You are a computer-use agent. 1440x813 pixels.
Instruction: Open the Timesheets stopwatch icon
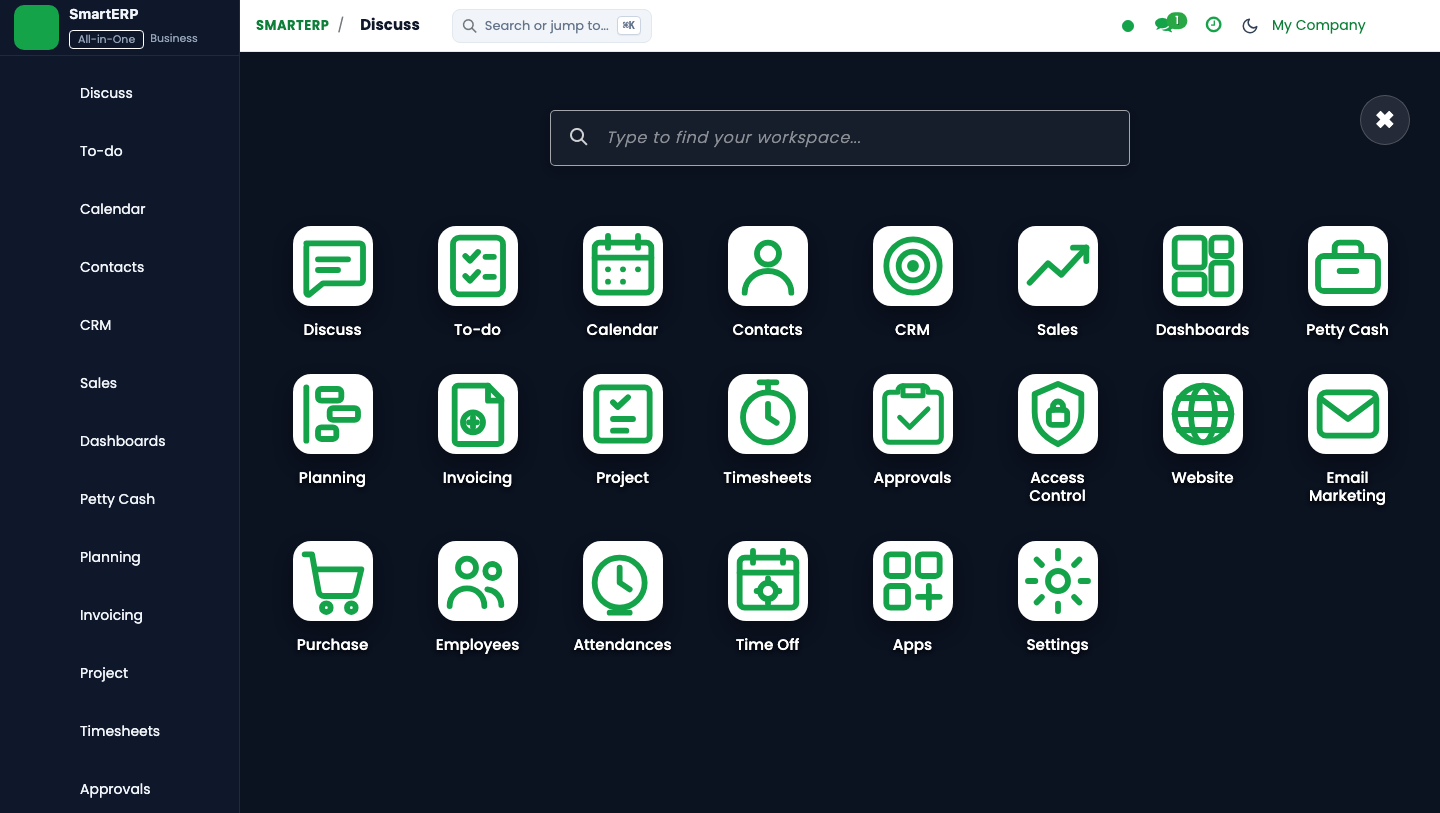click(x=768, y=414)
